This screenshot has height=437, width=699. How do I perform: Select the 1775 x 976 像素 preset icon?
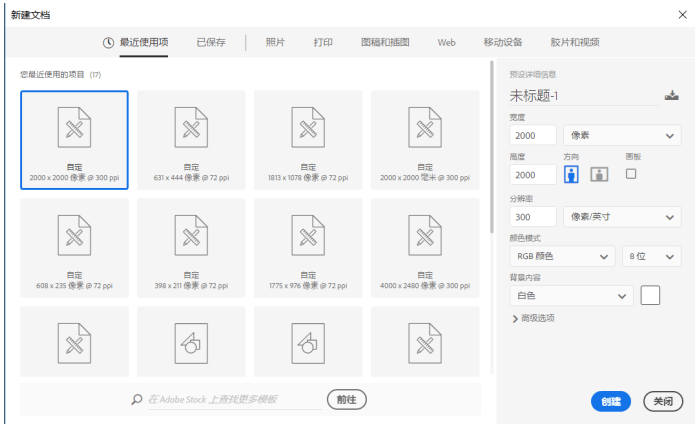[308, 235]
